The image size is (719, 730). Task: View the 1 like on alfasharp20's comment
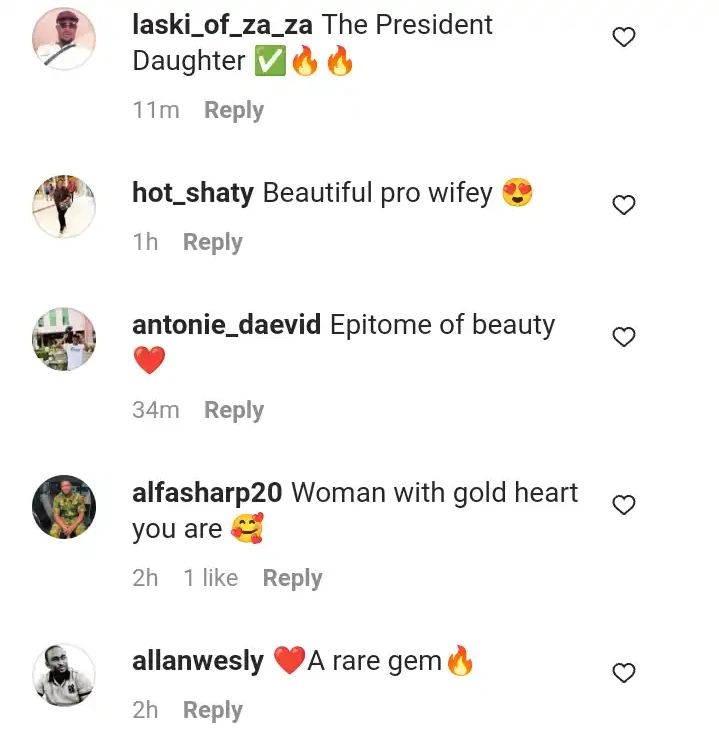(x=211, y=578)
